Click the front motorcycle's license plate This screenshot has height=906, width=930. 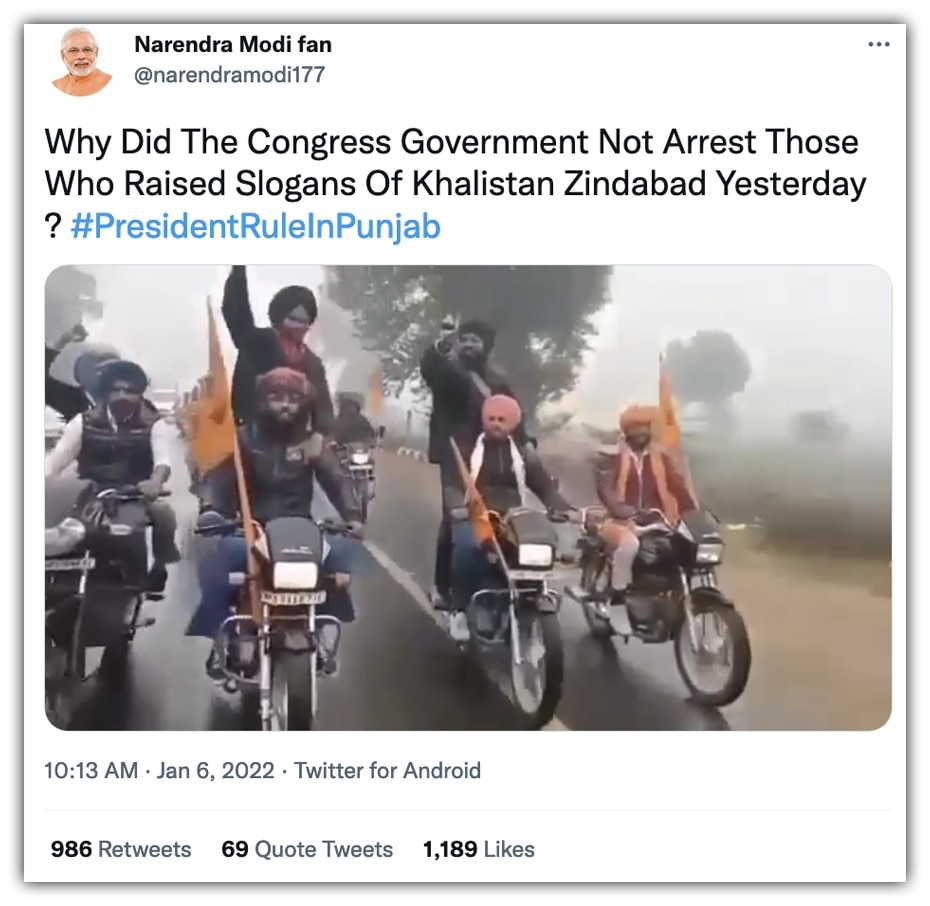[293, 598]
